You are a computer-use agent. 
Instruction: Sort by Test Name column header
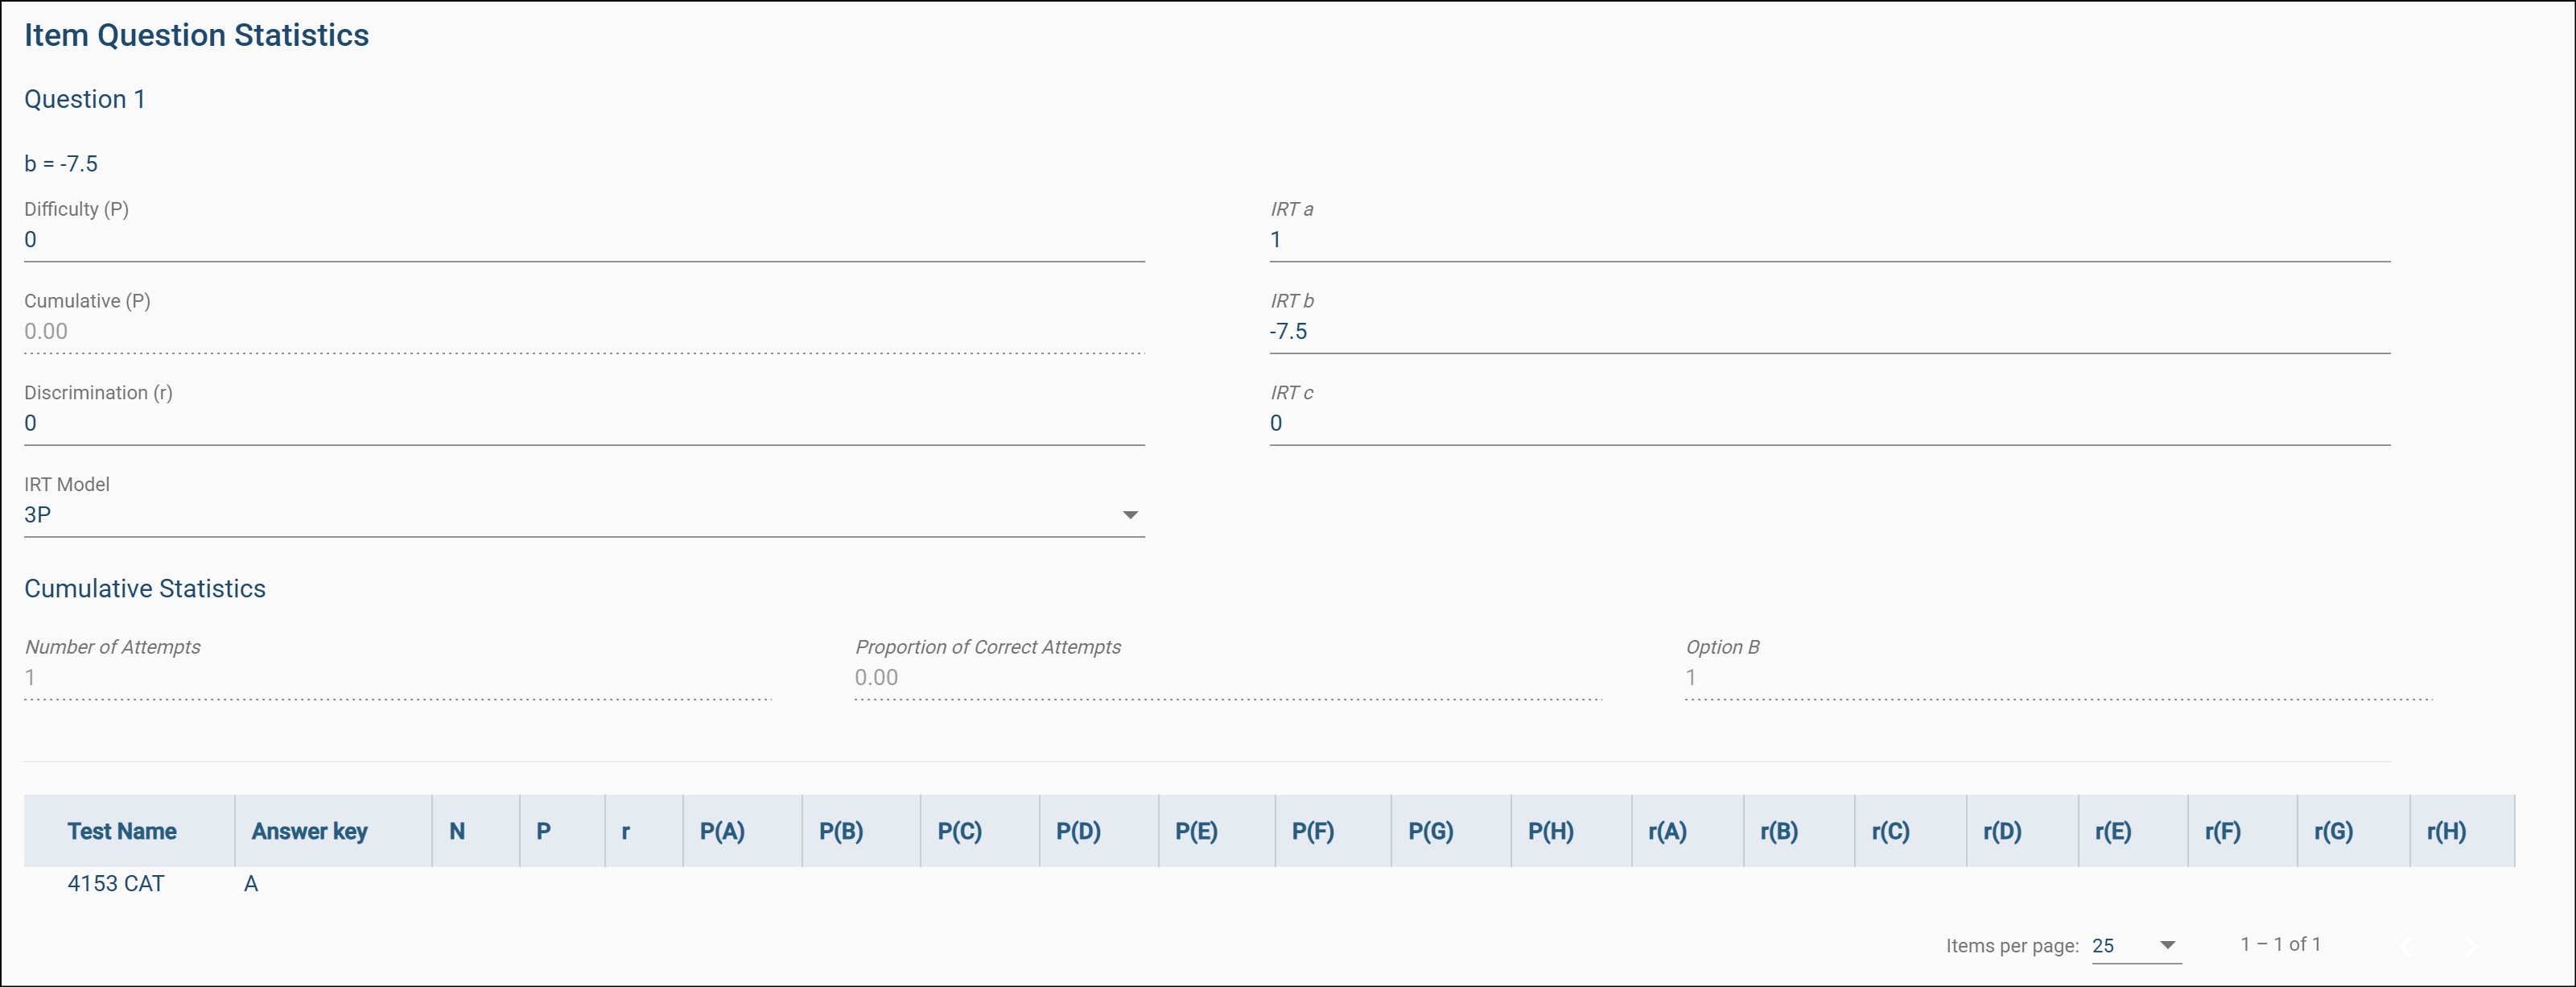122,831
